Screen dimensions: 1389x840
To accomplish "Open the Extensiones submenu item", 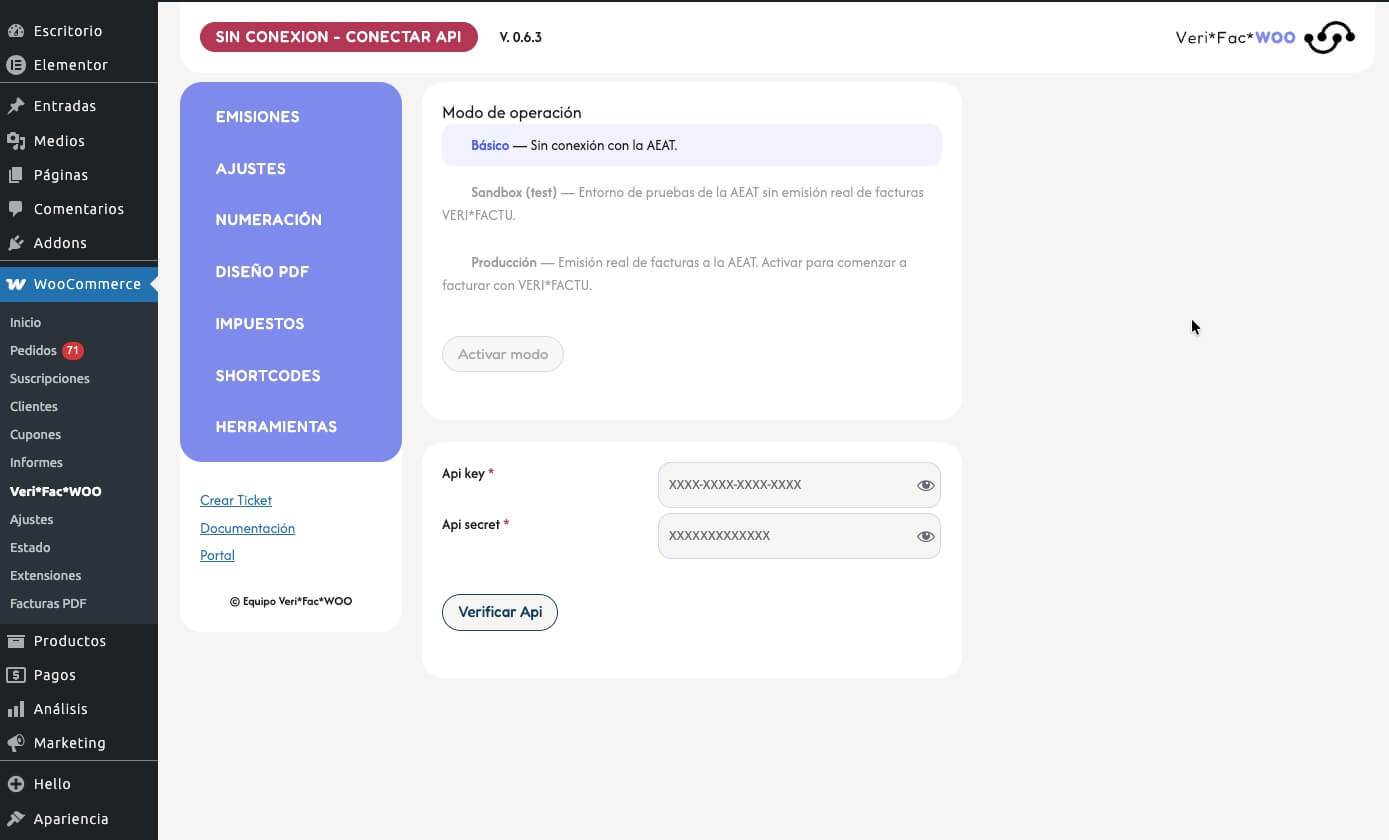I will tap(45, 576).
